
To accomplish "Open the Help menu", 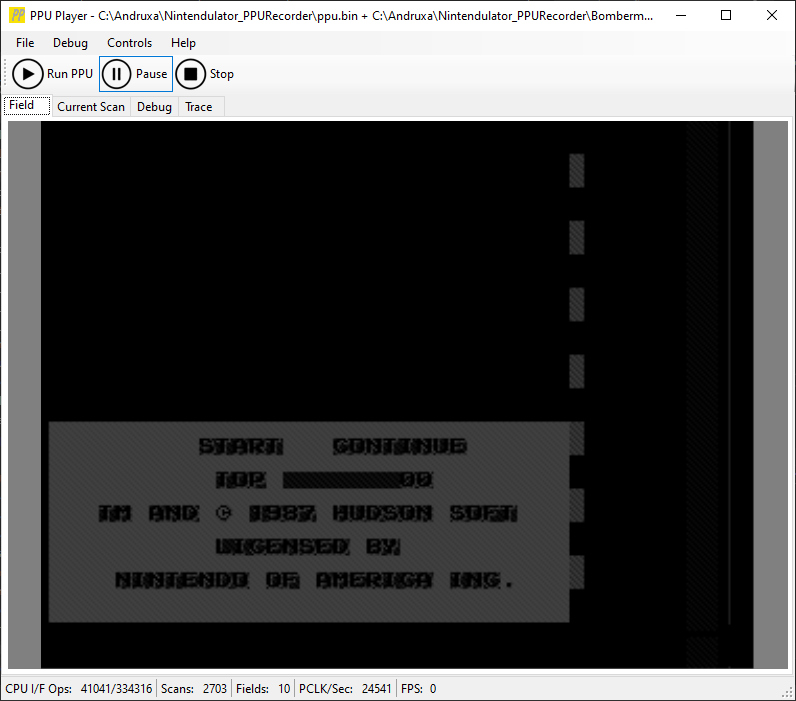I will (x=183, y=43).
